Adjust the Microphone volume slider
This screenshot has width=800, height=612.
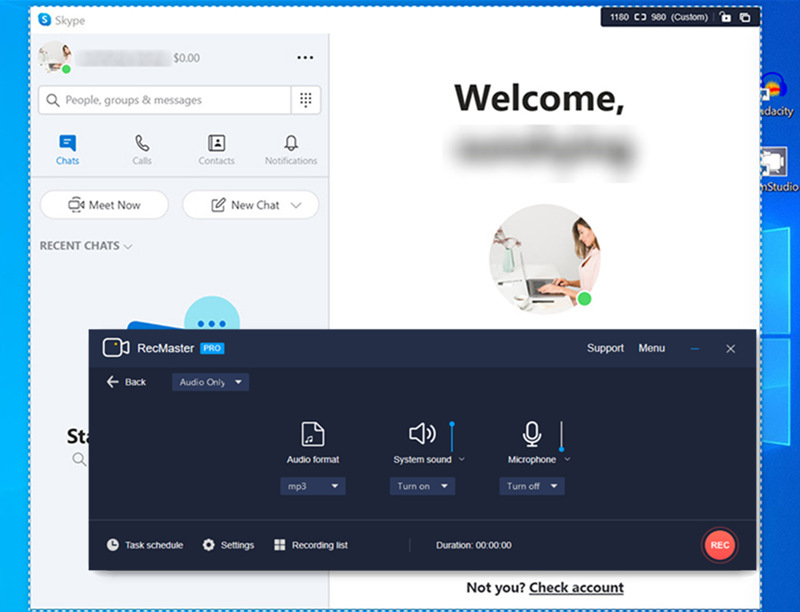(x=561, y=437)
